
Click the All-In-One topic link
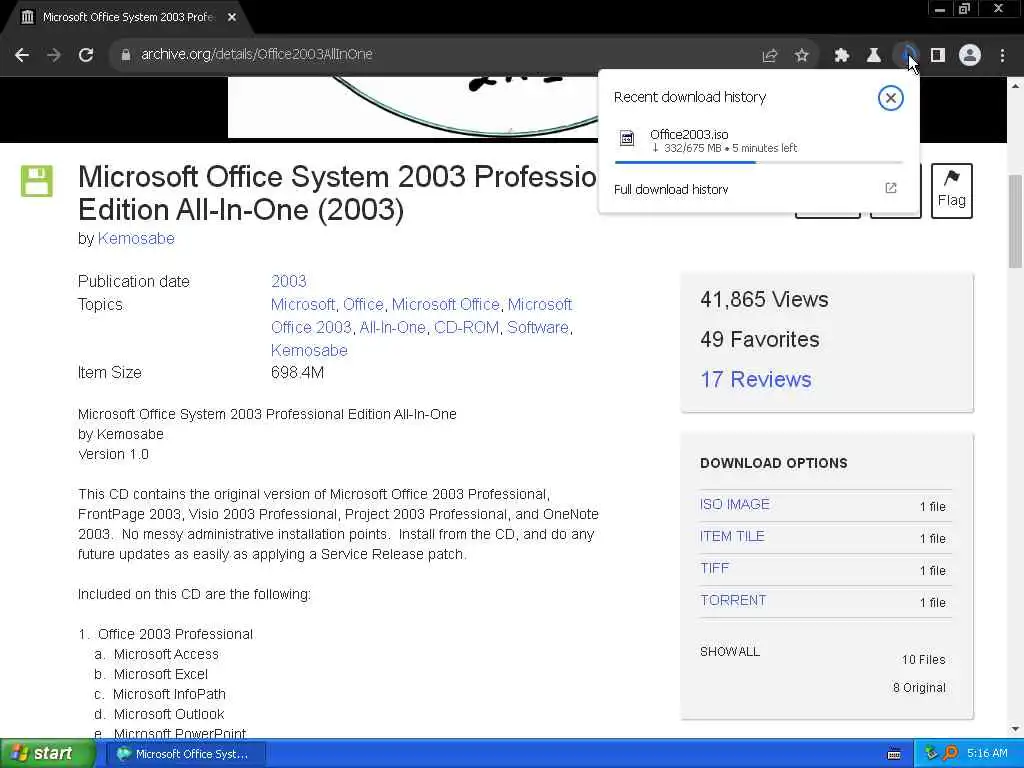pyautogui.click(x=392, y=327)
